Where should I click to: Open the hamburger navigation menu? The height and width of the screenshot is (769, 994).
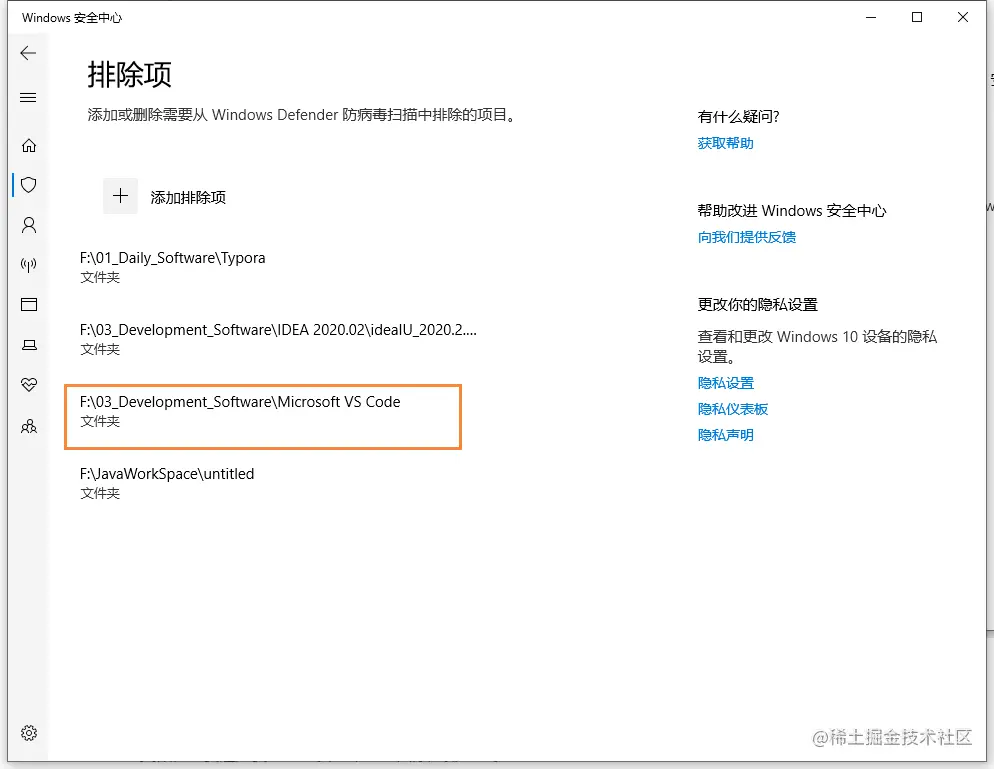[28, 98]
